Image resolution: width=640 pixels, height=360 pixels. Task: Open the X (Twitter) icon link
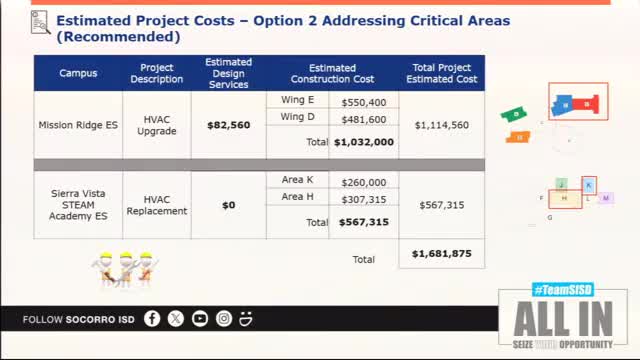click(176, 319)
